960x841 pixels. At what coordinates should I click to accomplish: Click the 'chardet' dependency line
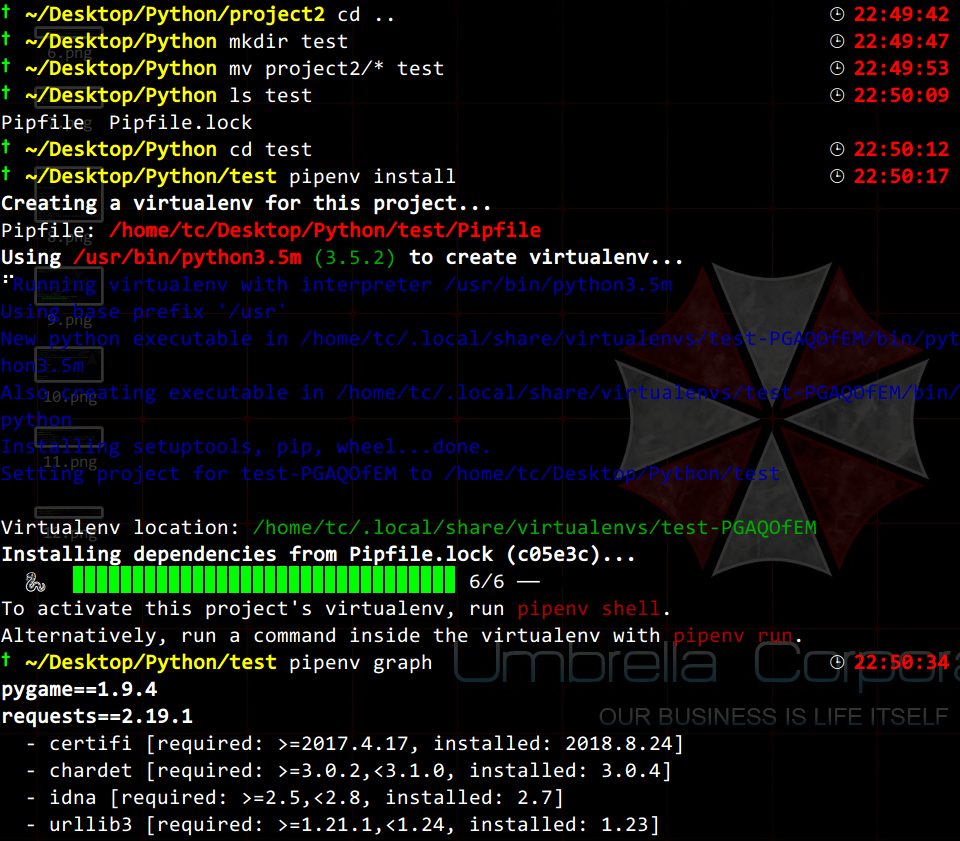click(349, 771)
